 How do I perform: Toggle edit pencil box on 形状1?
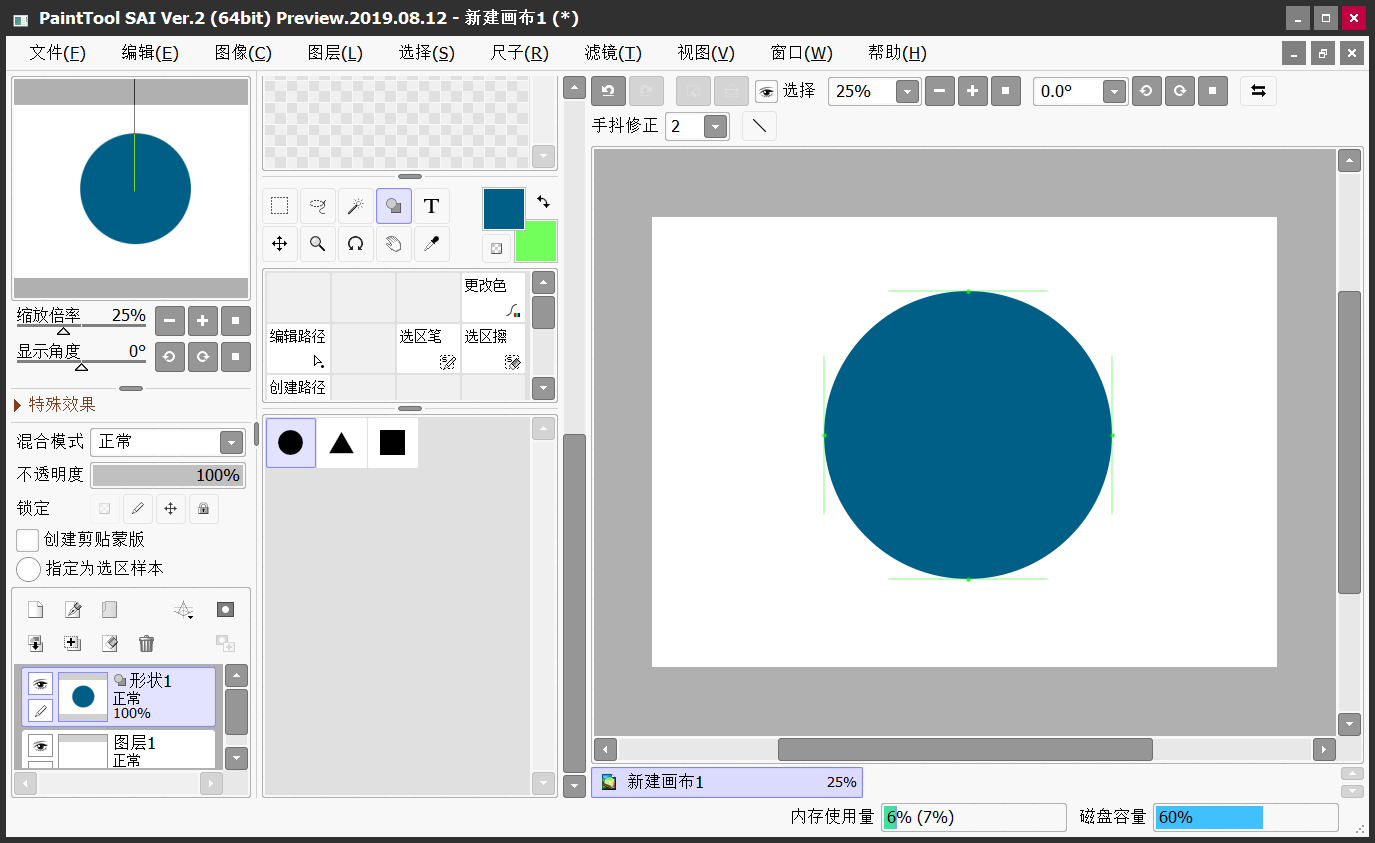click(40, 711)
